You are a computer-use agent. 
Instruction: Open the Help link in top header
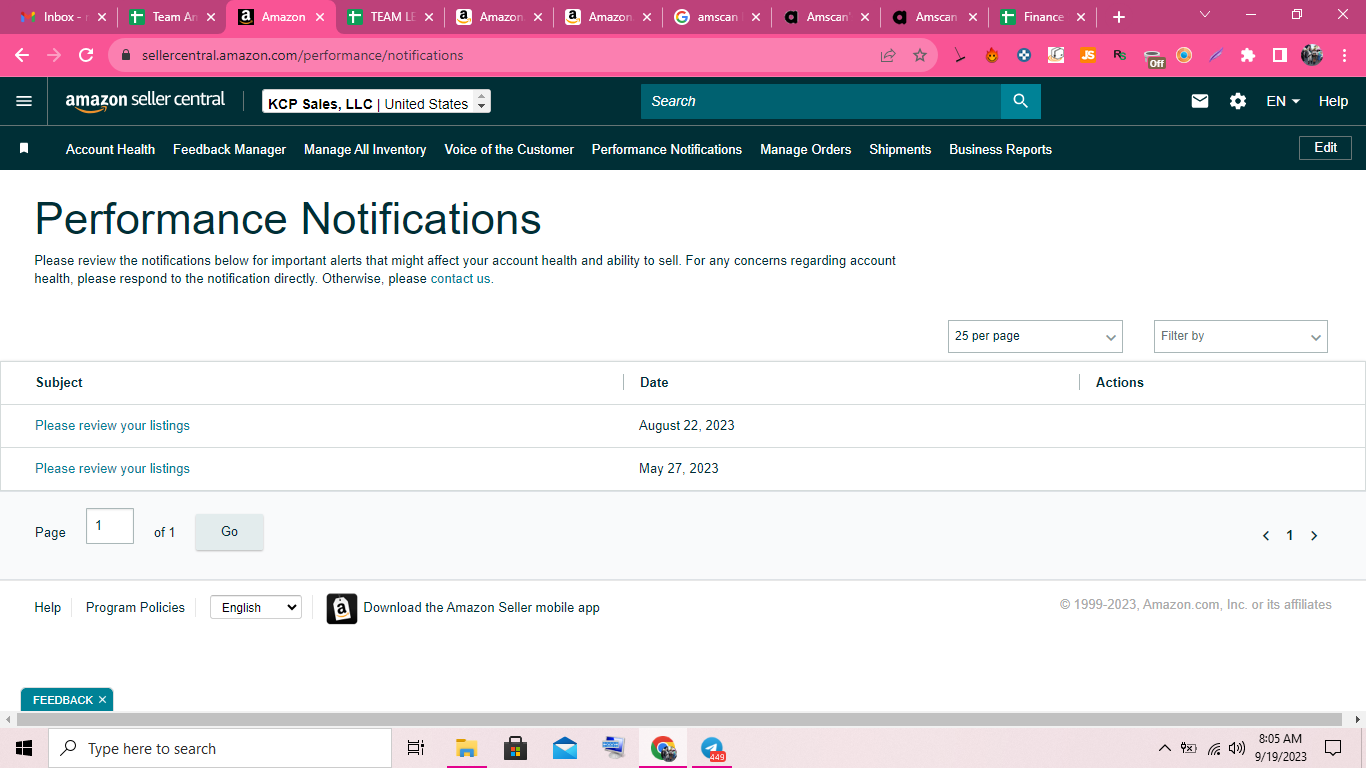coord(1333,101)
